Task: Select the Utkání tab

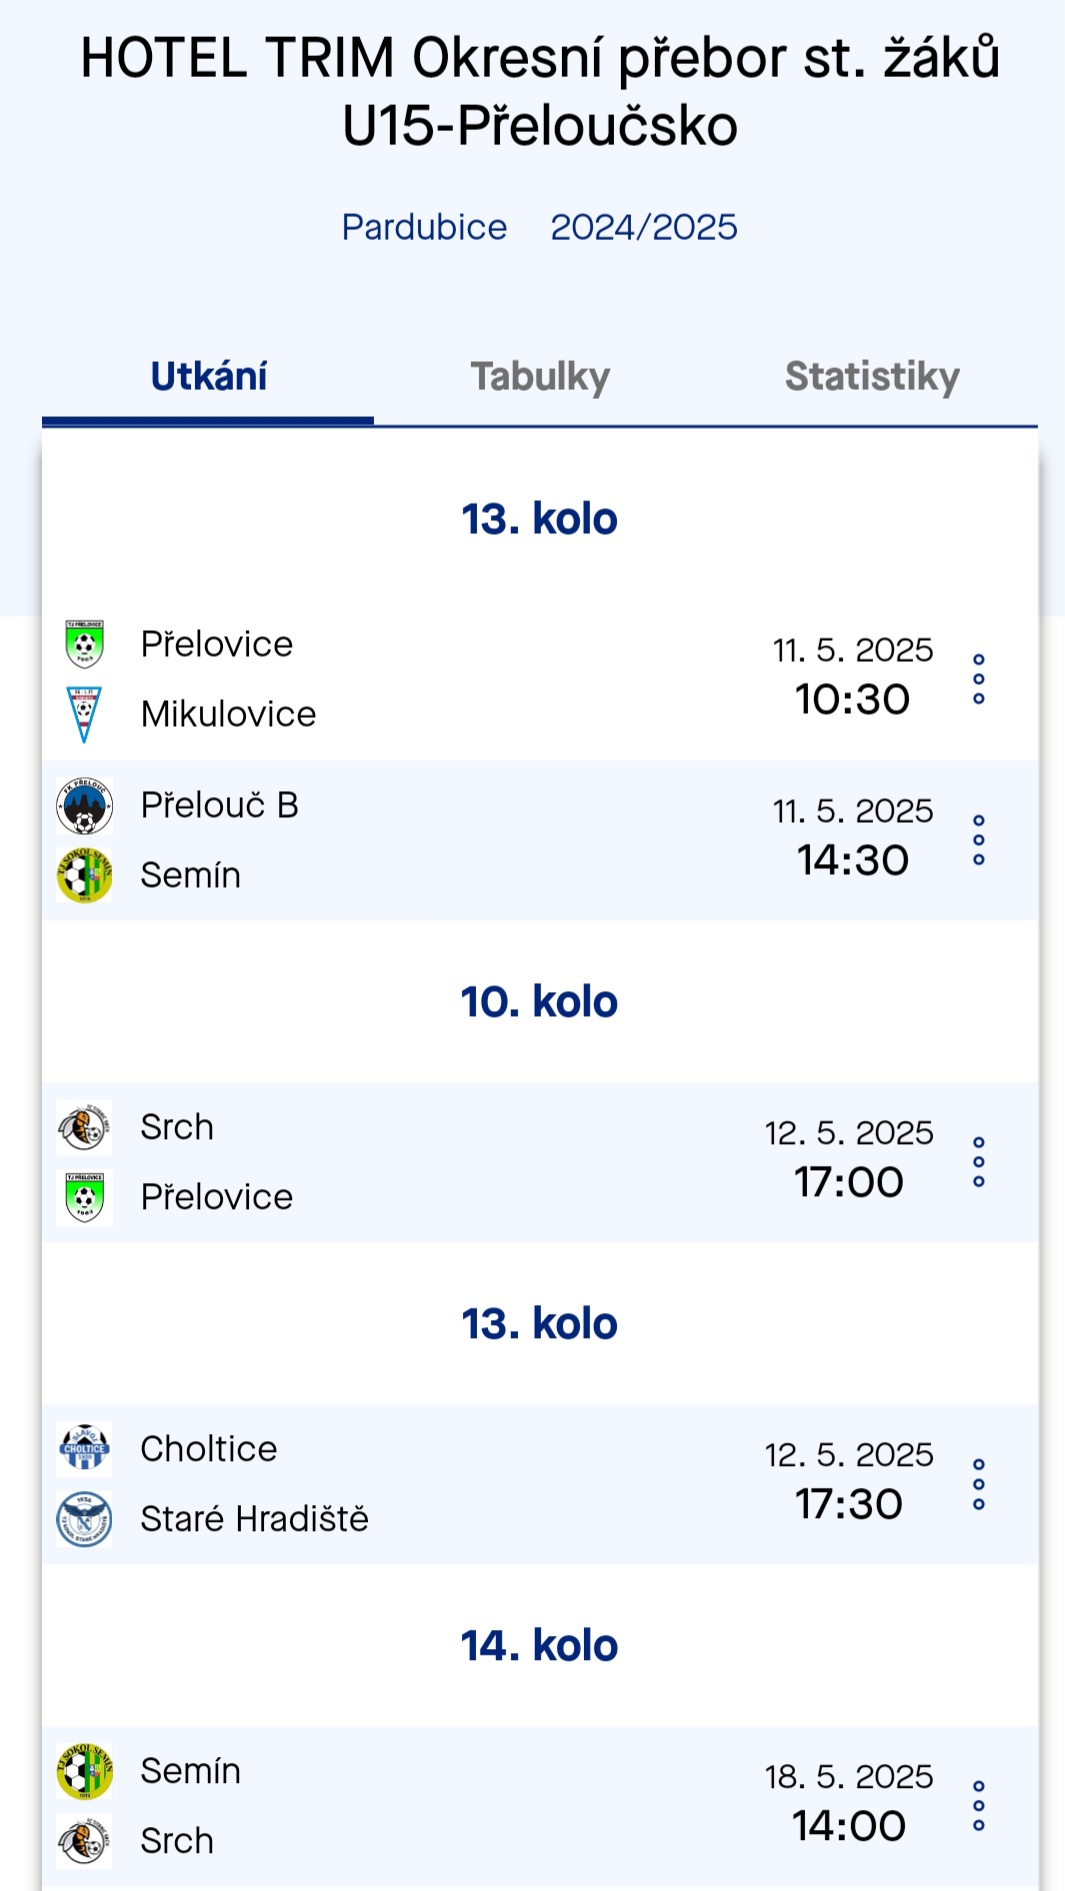Action: pyautogui.click(x=208, y=377)
